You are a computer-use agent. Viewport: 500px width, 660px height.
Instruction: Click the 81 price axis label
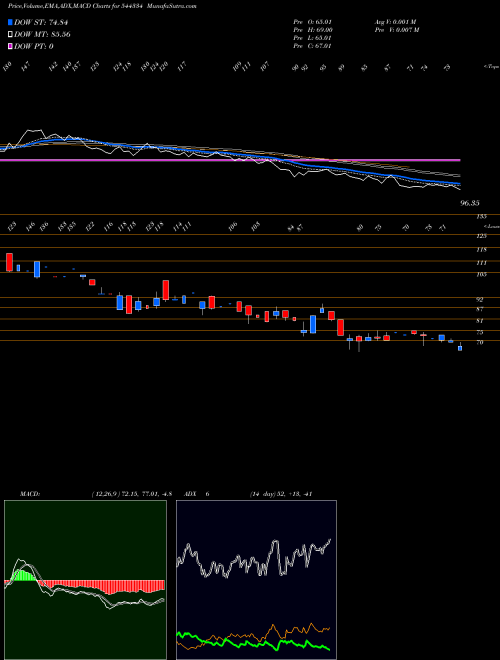click(480, 321)
